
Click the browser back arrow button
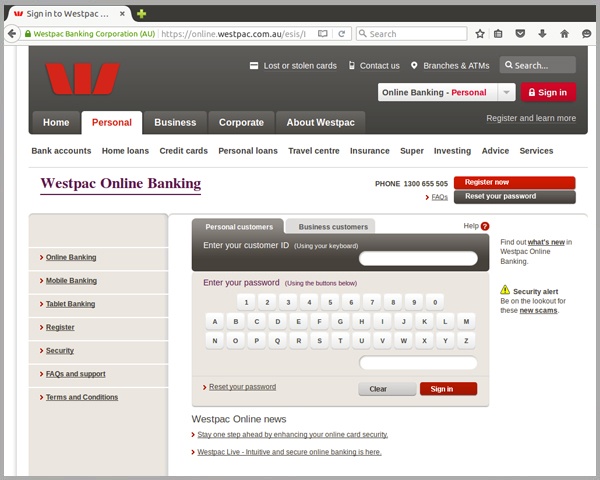click(x=12, y=34)
